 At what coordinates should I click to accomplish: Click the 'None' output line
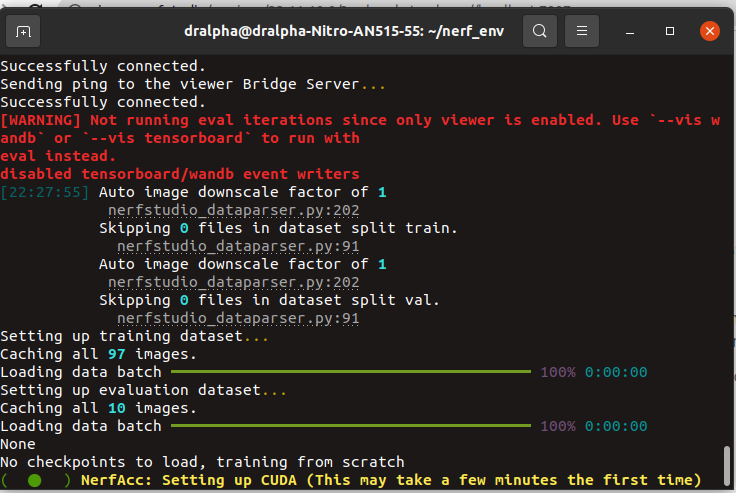coord(18,444)
